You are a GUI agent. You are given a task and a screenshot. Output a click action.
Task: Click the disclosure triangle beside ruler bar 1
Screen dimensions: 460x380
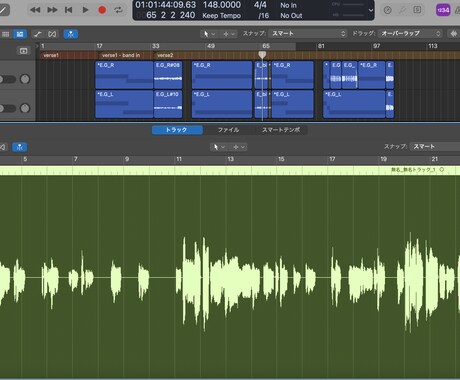click(x=37, y=46)
